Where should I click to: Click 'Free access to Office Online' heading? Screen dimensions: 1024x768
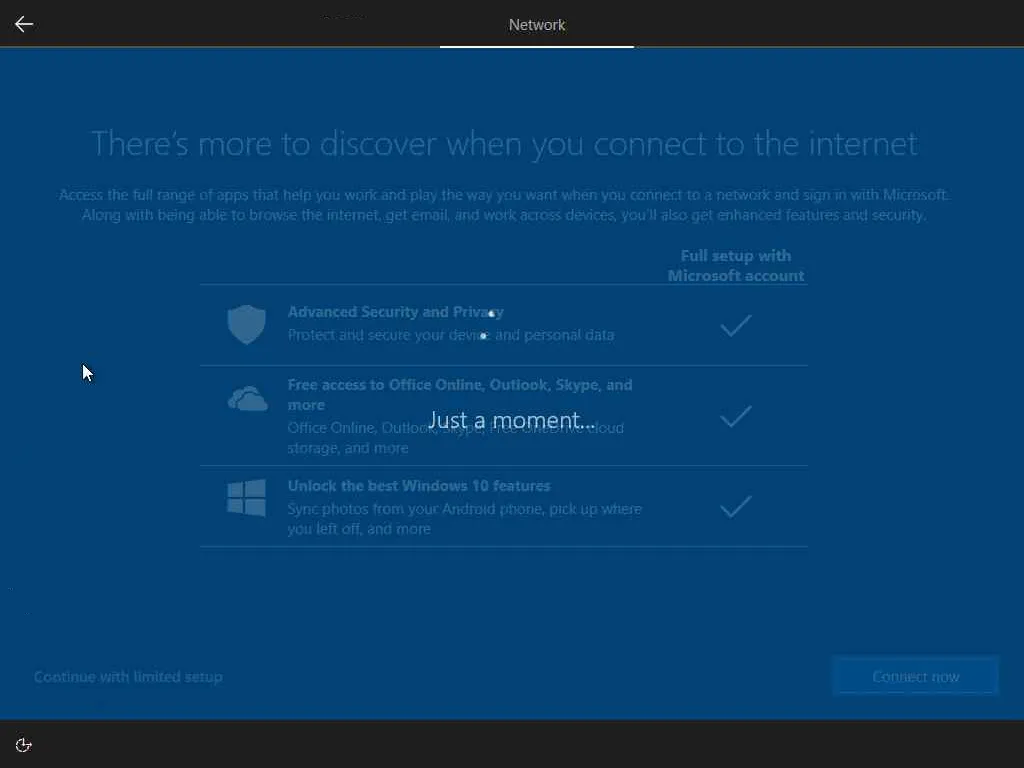click(460, 394)
